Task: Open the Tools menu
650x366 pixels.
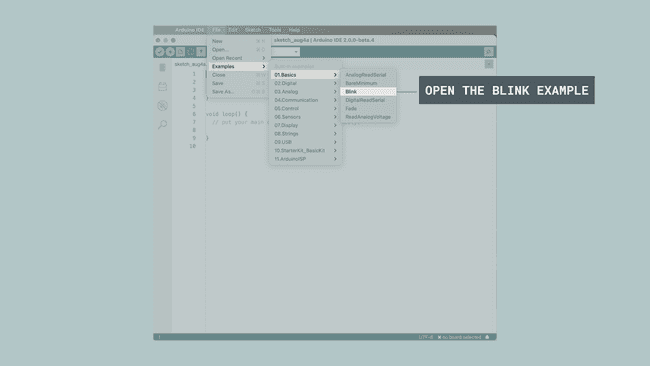Action: (x=275, y=30)
